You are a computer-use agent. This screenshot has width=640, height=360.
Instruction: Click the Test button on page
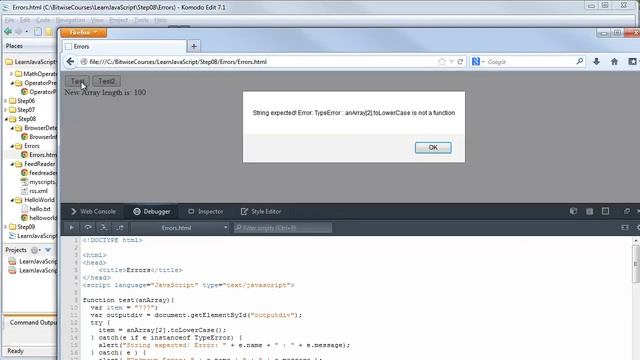(x=78, y=81)
